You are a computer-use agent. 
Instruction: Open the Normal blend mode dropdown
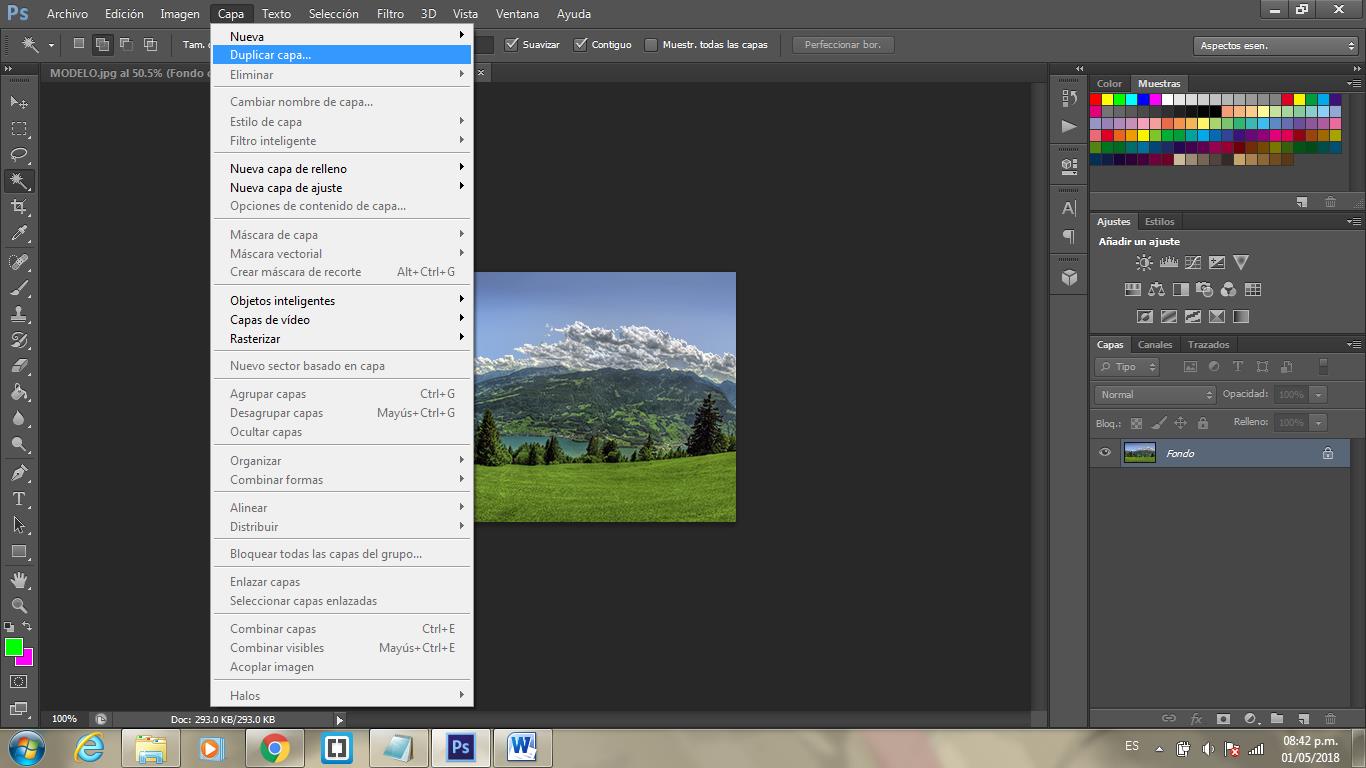[1155, 395]
